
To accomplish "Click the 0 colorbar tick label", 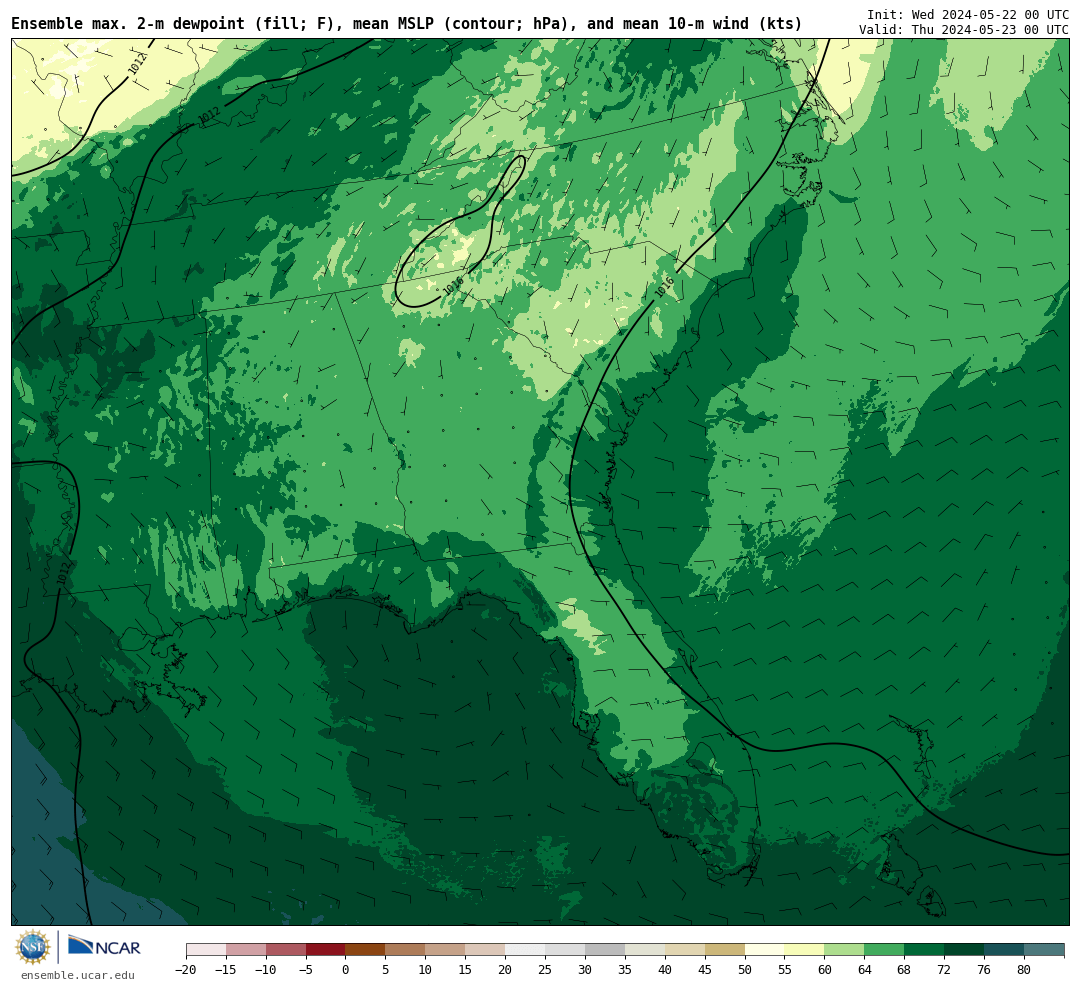I will [346, 969].
